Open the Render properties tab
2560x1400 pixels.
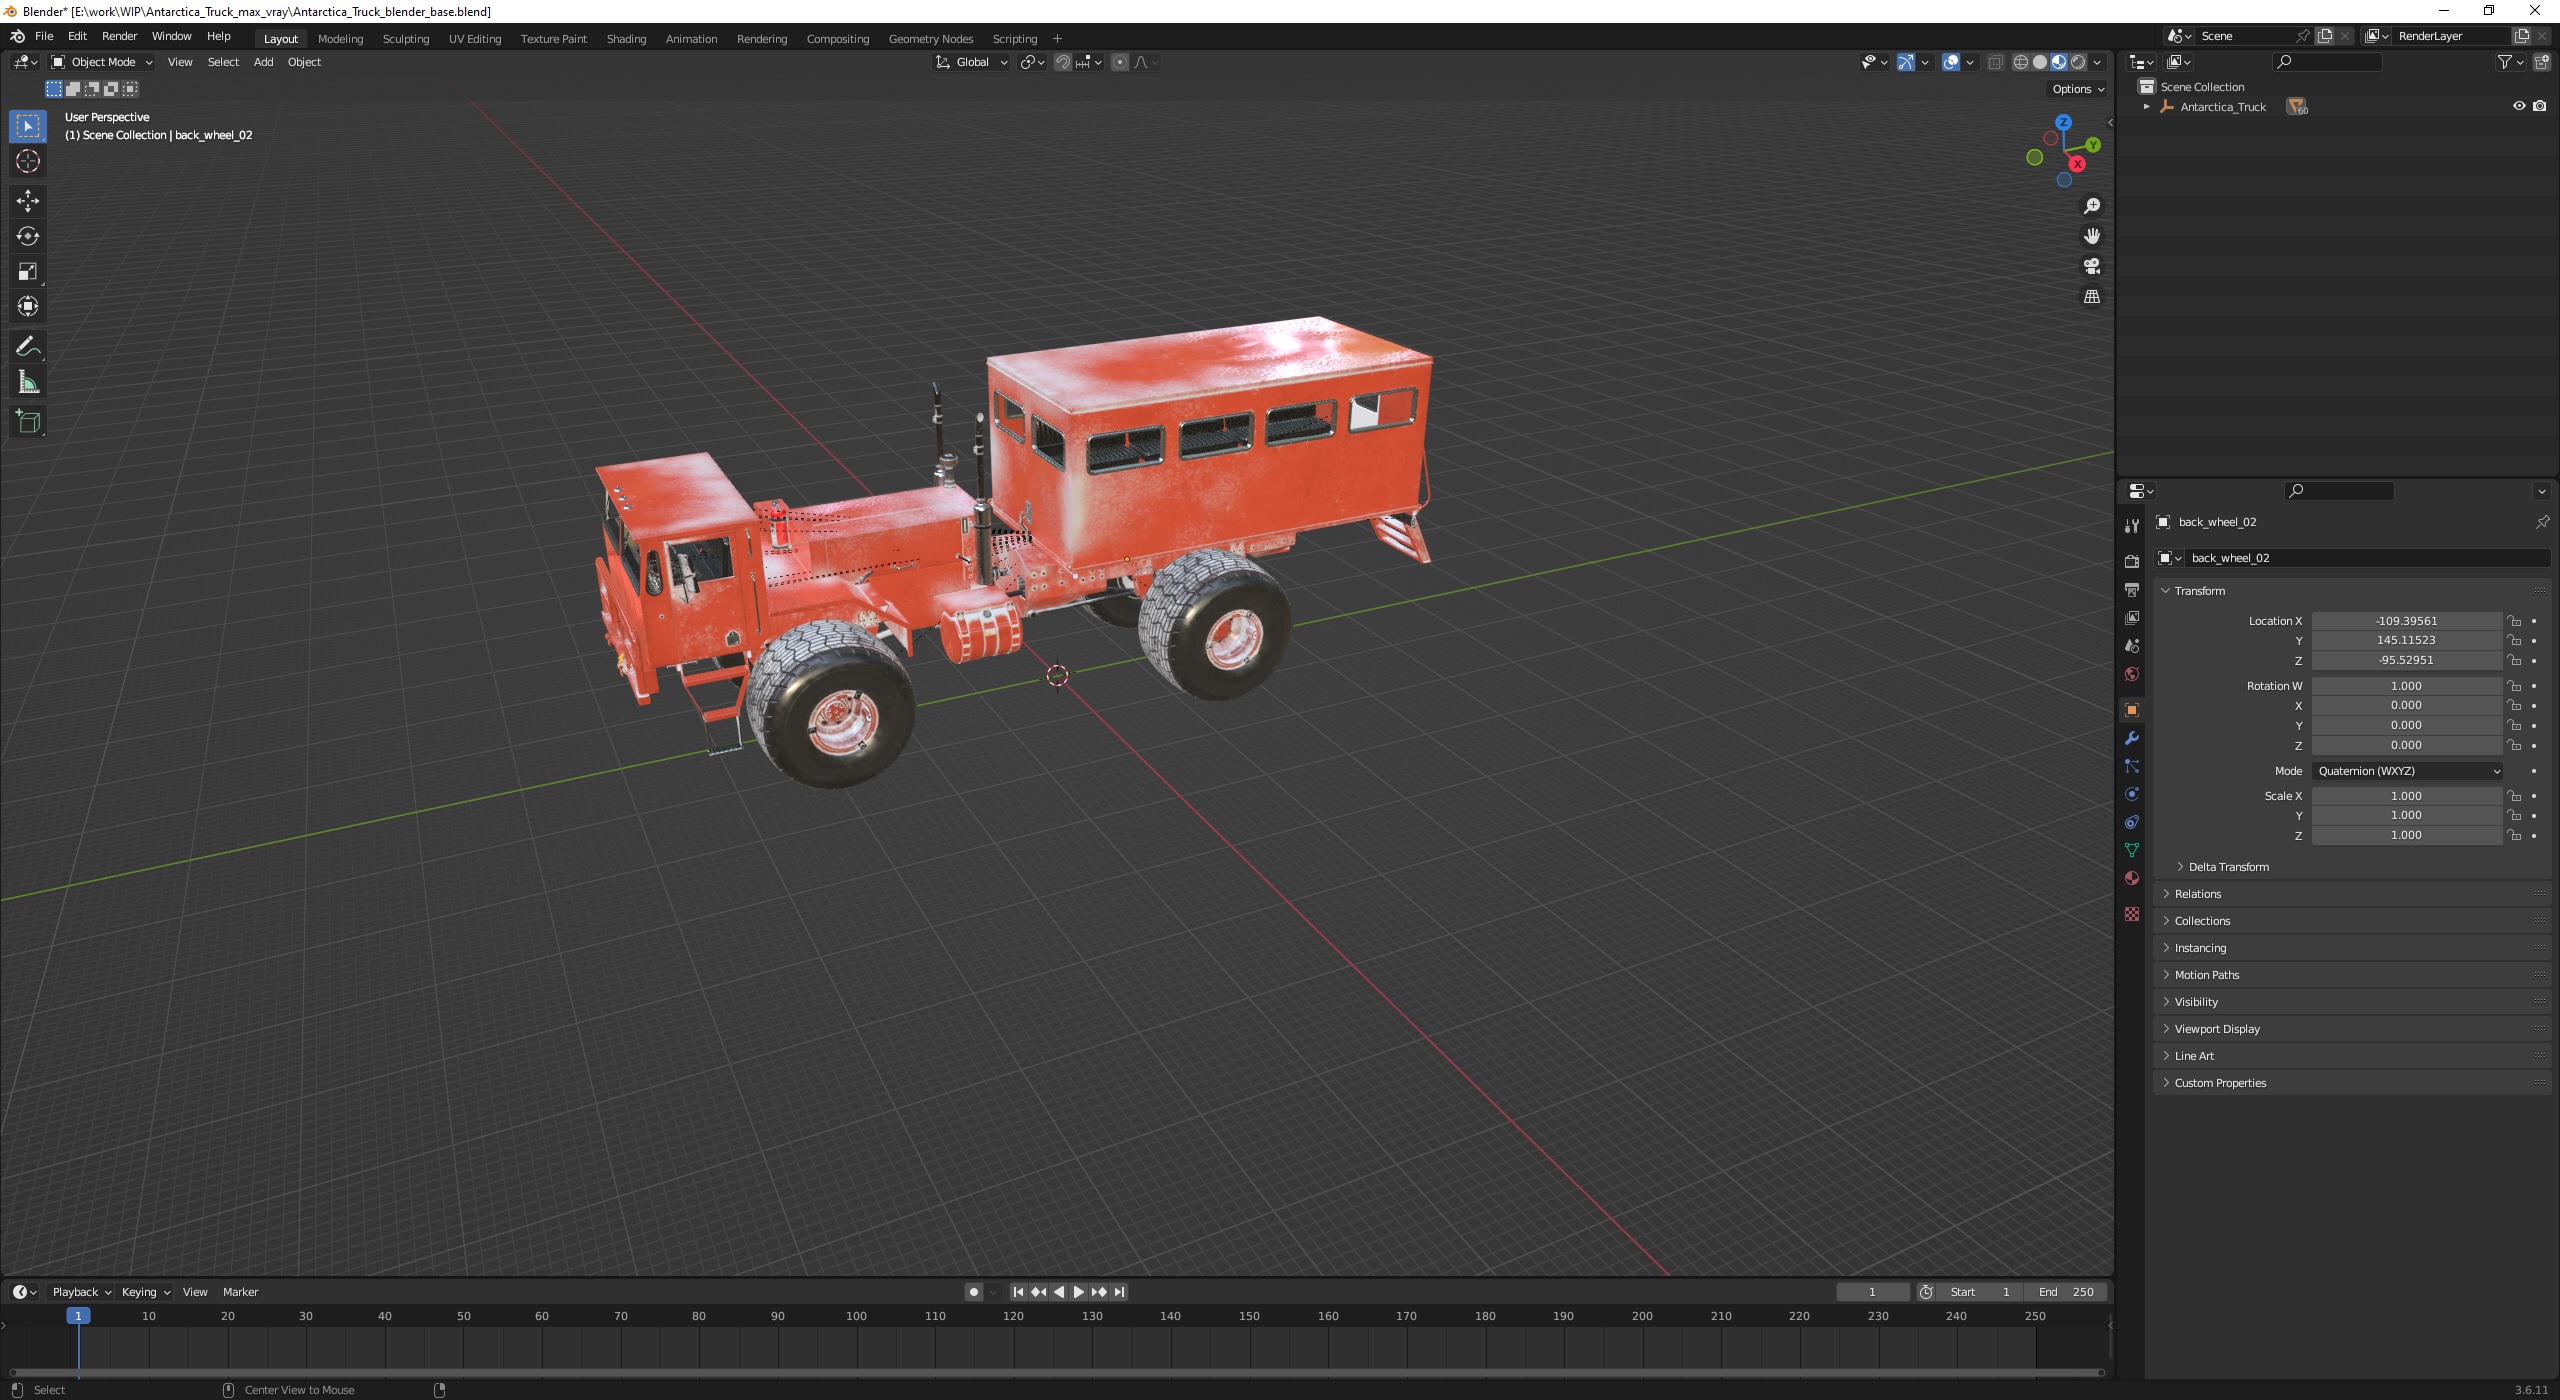2132,561
